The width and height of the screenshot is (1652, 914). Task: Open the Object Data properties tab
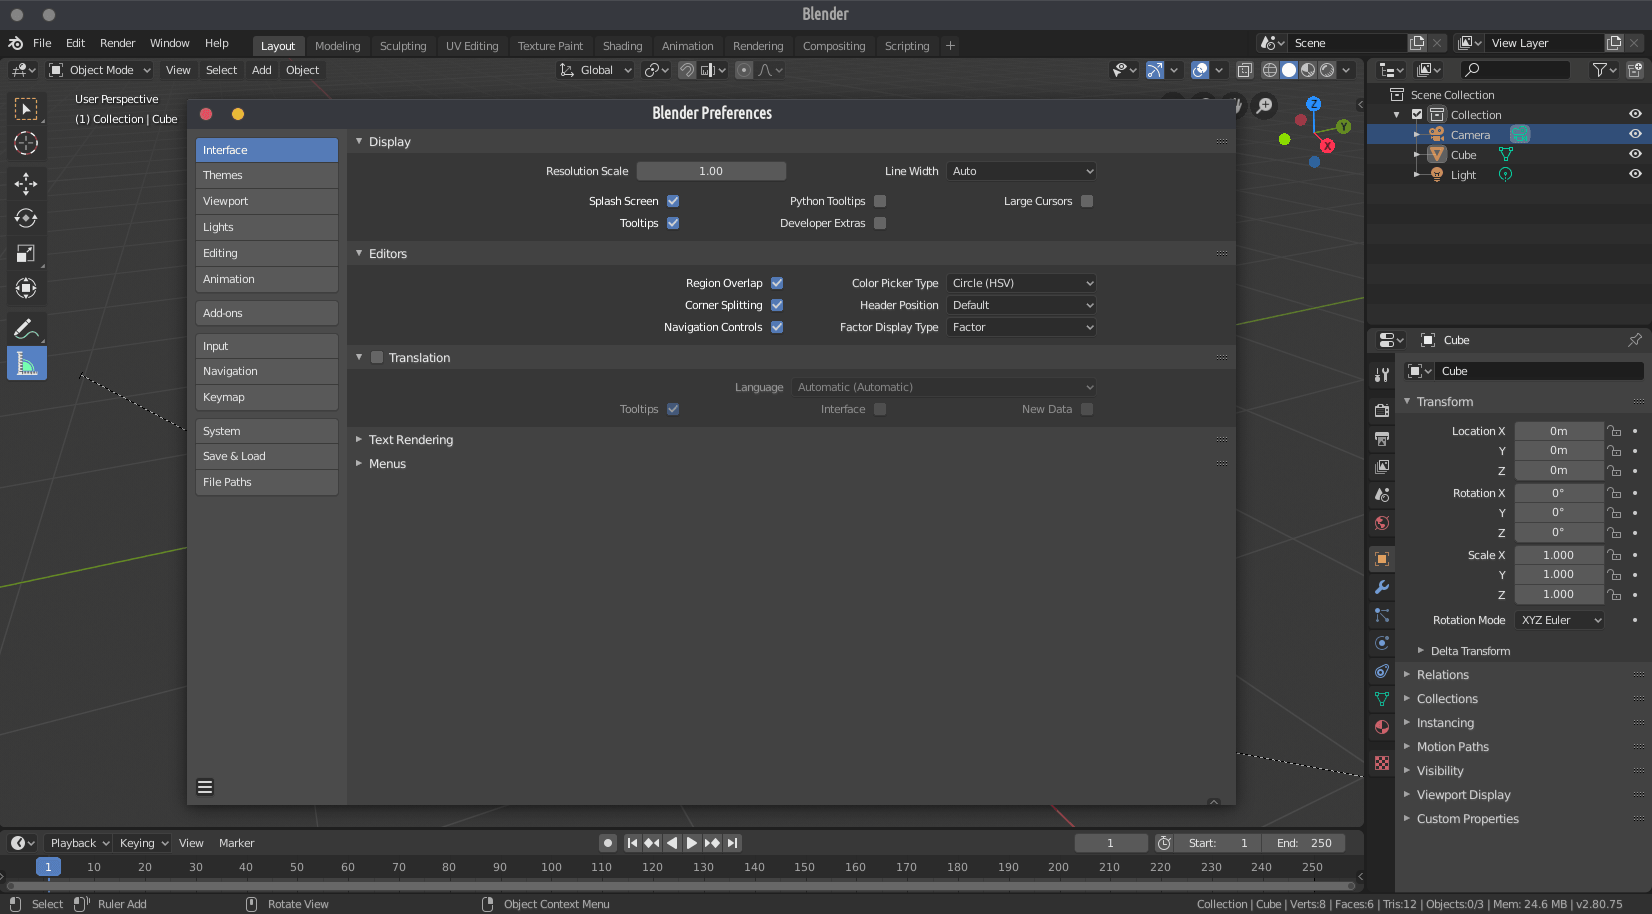1382,699
